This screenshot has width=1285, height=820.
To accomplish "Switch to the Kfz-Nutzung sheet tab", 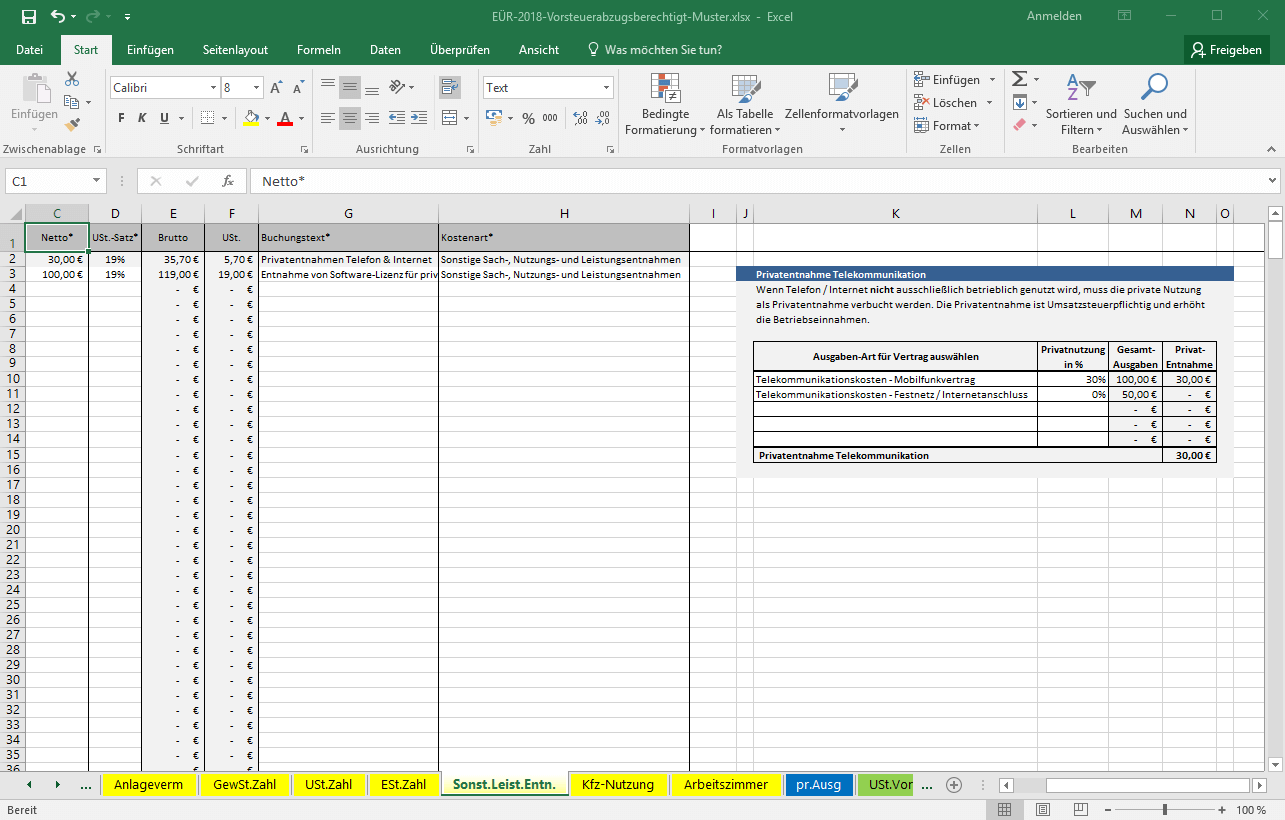I will point(617,785).
